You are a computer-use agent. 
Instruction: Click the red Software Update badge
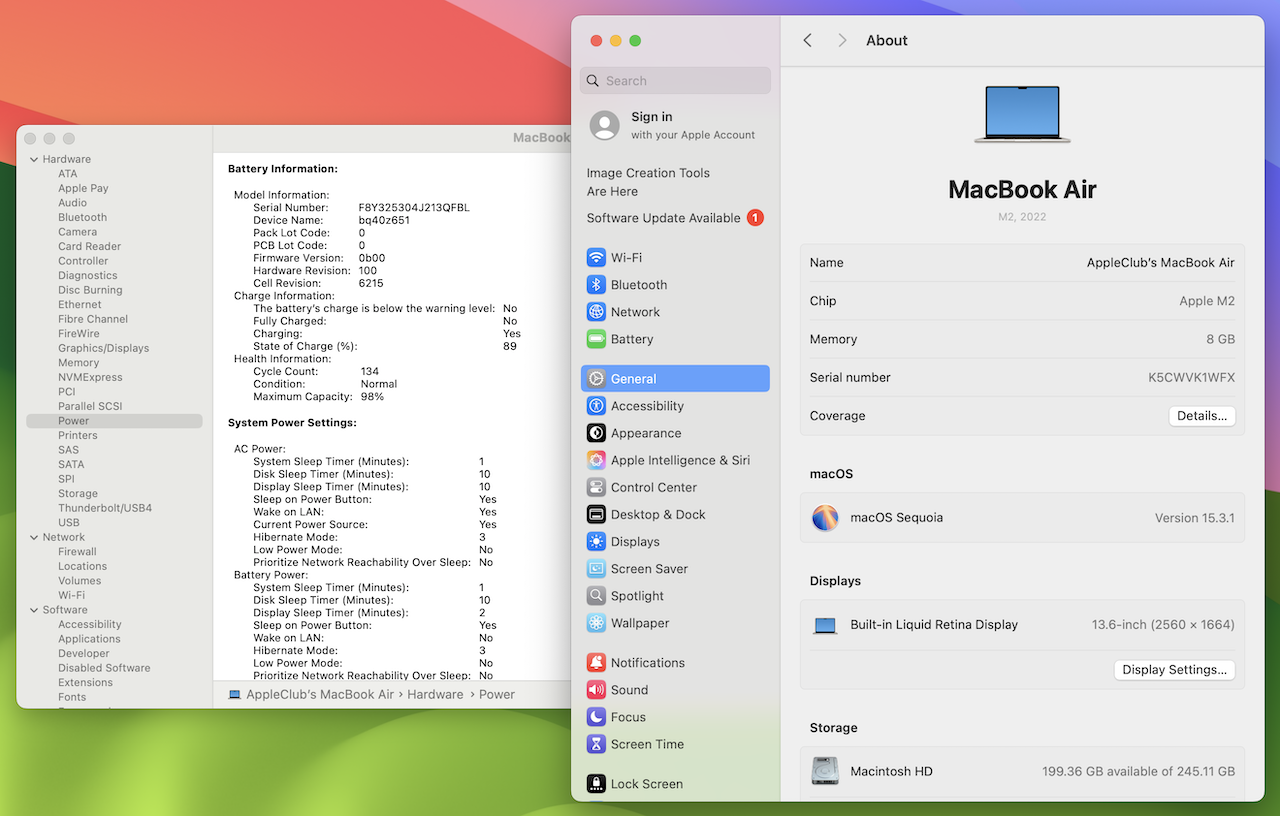coord(755,218)
